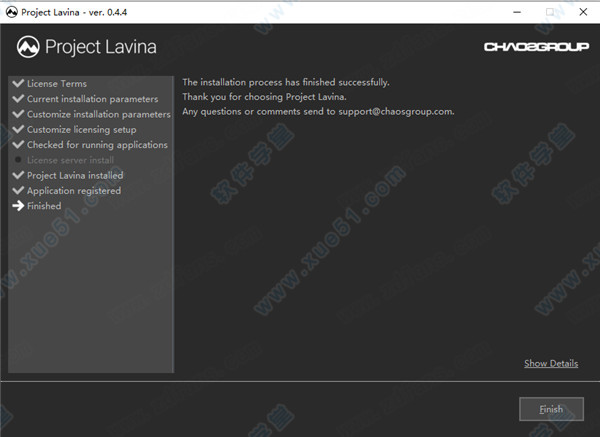
Task: Click the checkmark beside License Terms
Action: (x=18, y=83)
